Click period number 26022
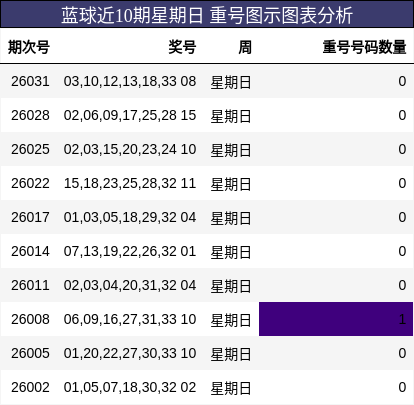414x405 pixels. [x=30, y=183]
